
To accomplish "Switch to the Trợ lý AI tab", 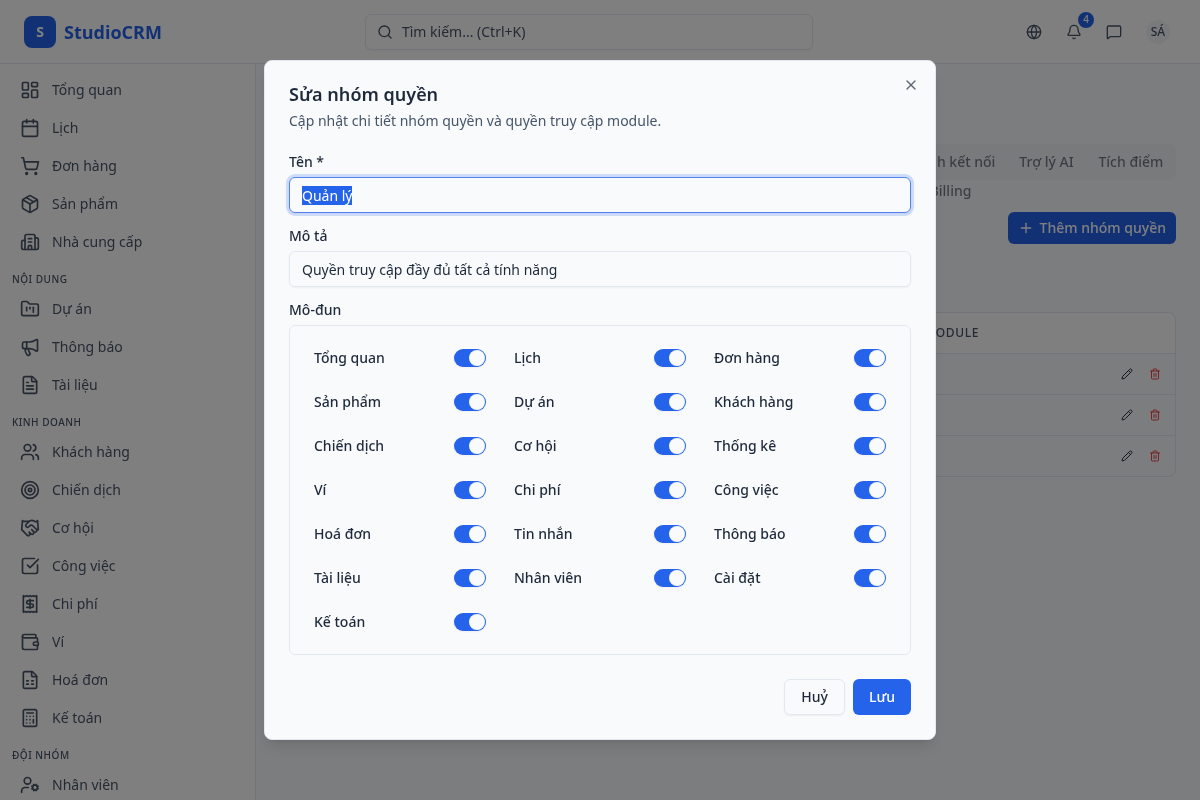I will click(x=1046, y=162).
